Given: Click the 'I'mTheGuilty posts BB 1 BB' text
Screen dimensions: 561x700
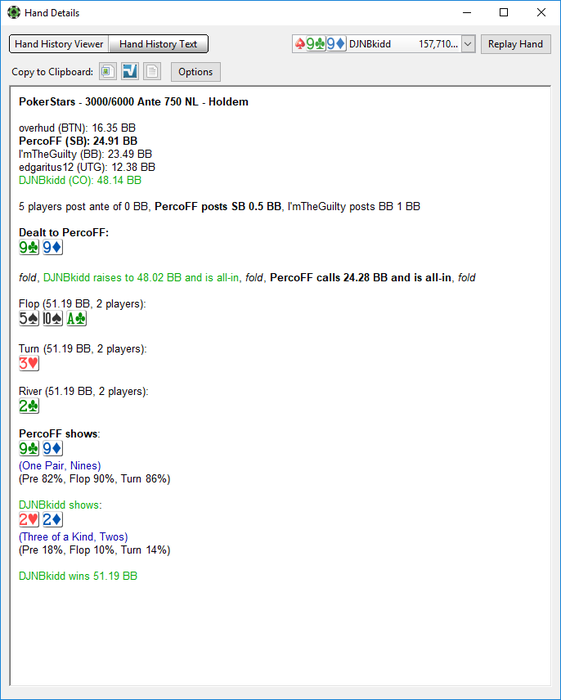Looking at the screenshot, I should 354,206.
